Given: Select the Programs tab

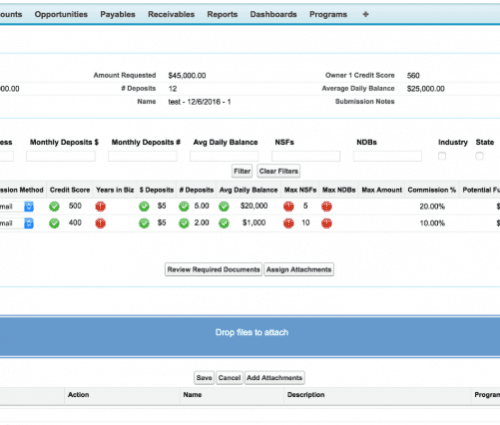Looking at the screenshot, I should 328,14.
